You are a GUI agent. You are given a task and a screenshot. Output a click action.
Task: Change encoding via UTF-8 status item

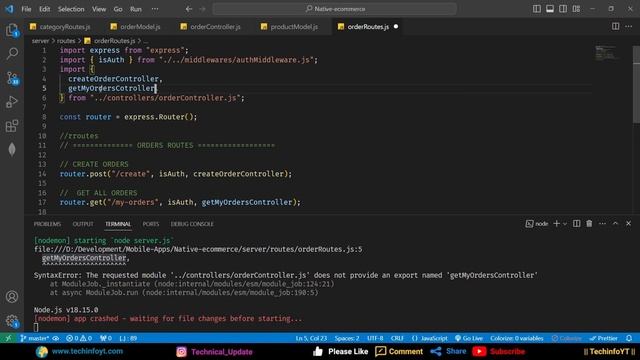click(x=375, y=338)
